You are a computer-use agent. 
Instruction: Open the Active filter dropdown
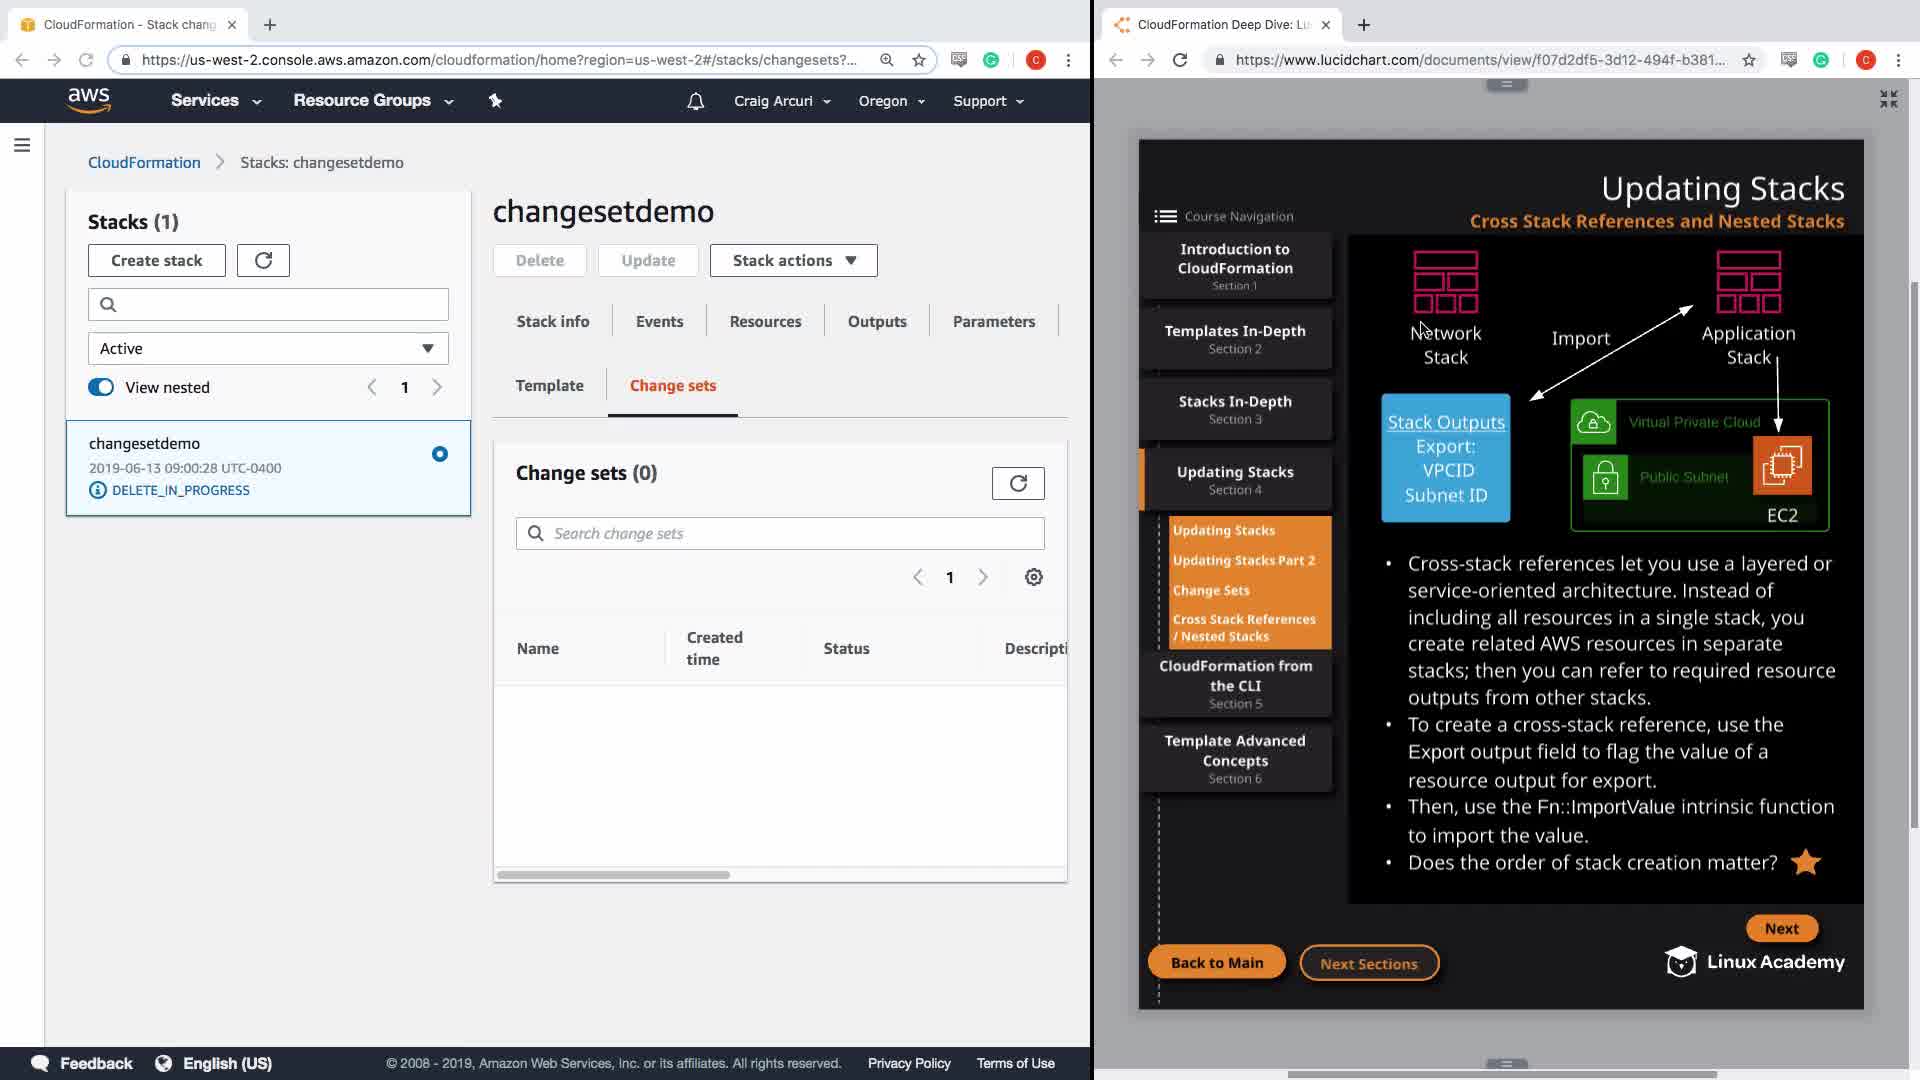(x=268, y=349)
